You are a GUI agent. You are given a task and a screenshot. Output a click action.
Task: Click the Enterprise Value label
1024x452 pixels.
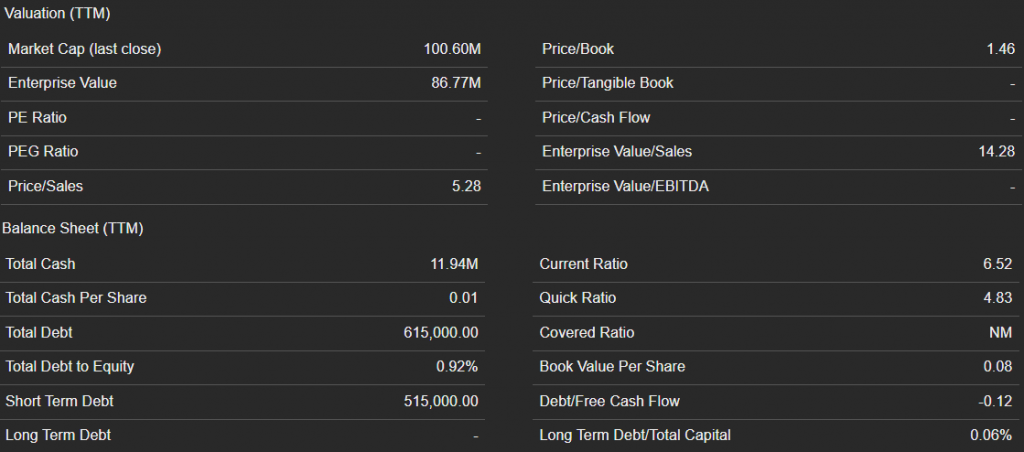(62, 83)
